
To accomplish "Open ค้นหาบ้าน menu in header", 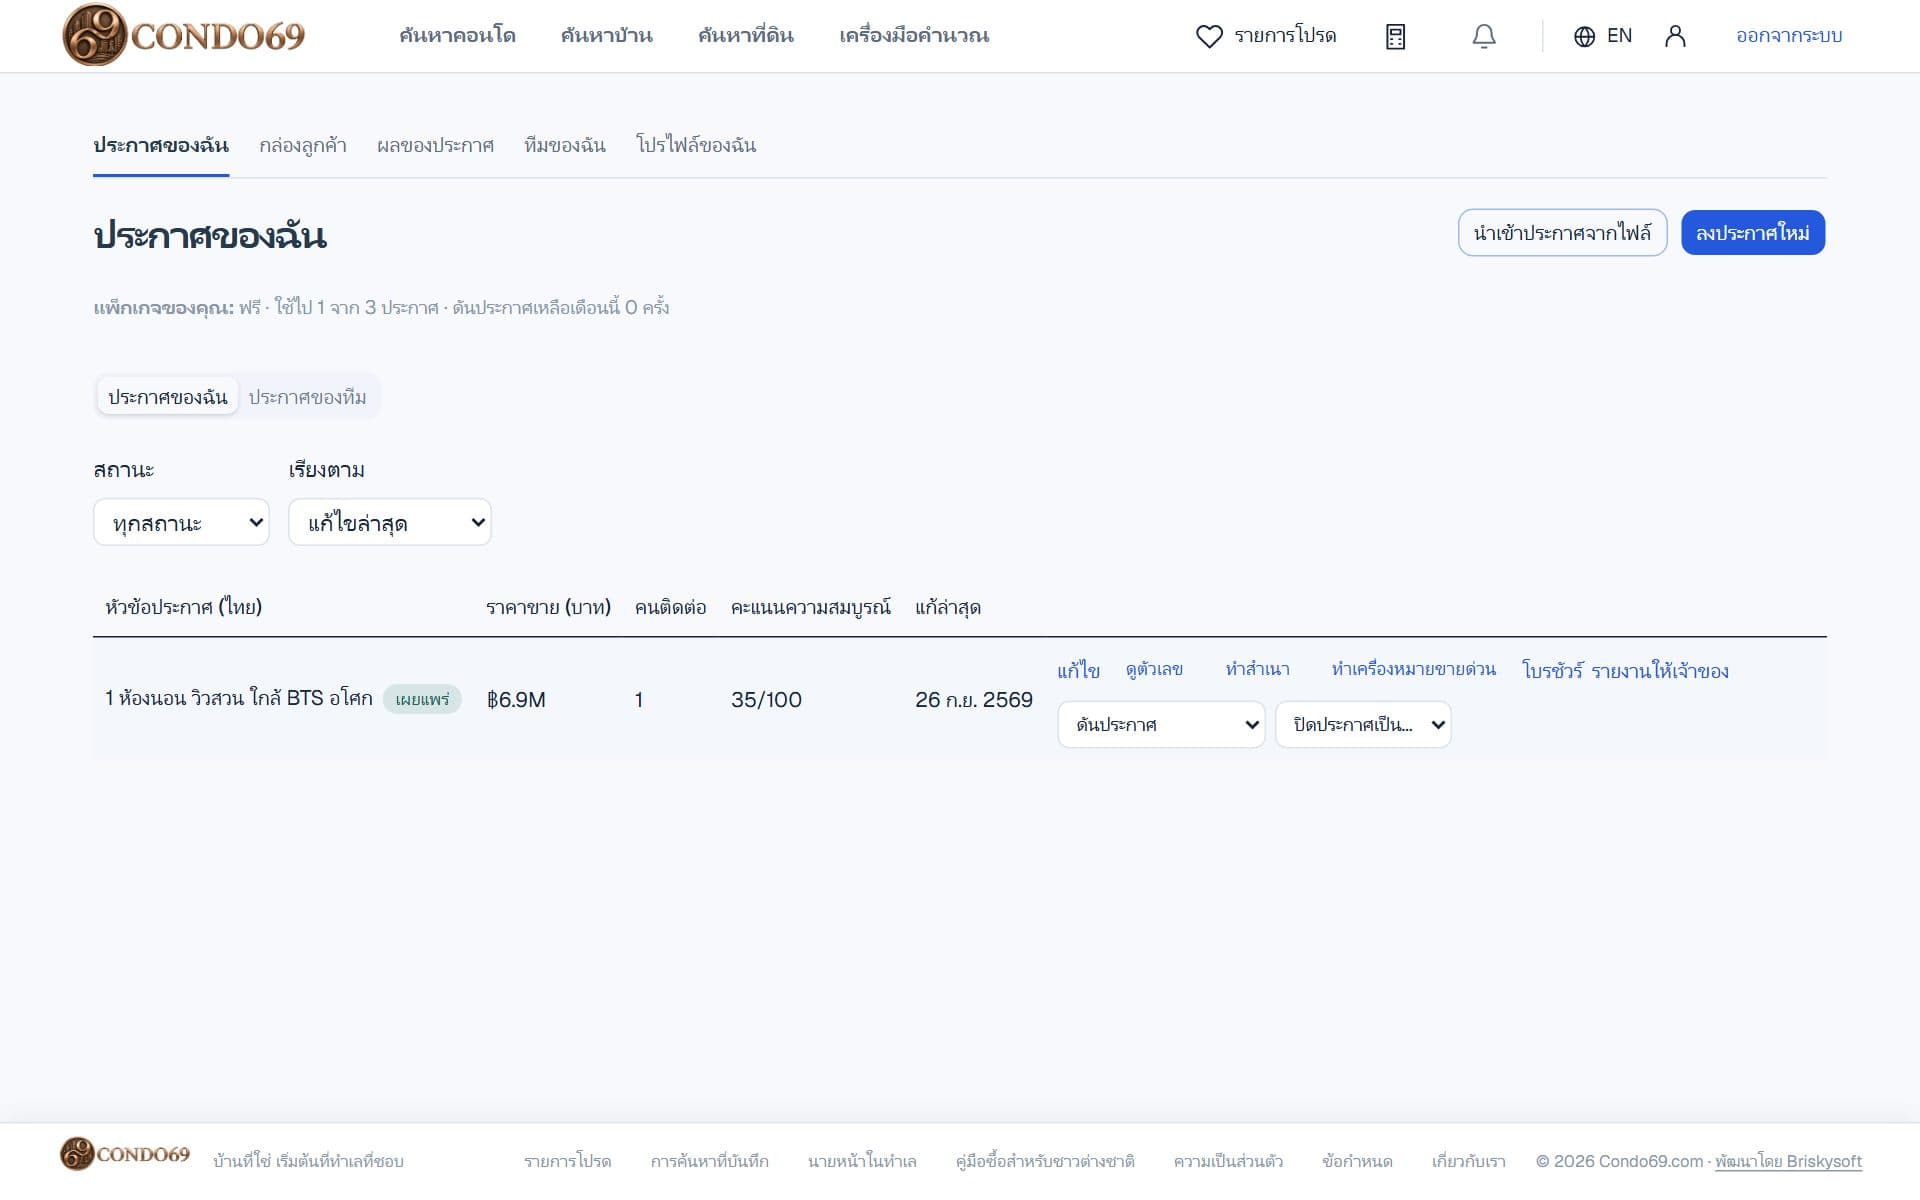I will click(x=606, y=36).
